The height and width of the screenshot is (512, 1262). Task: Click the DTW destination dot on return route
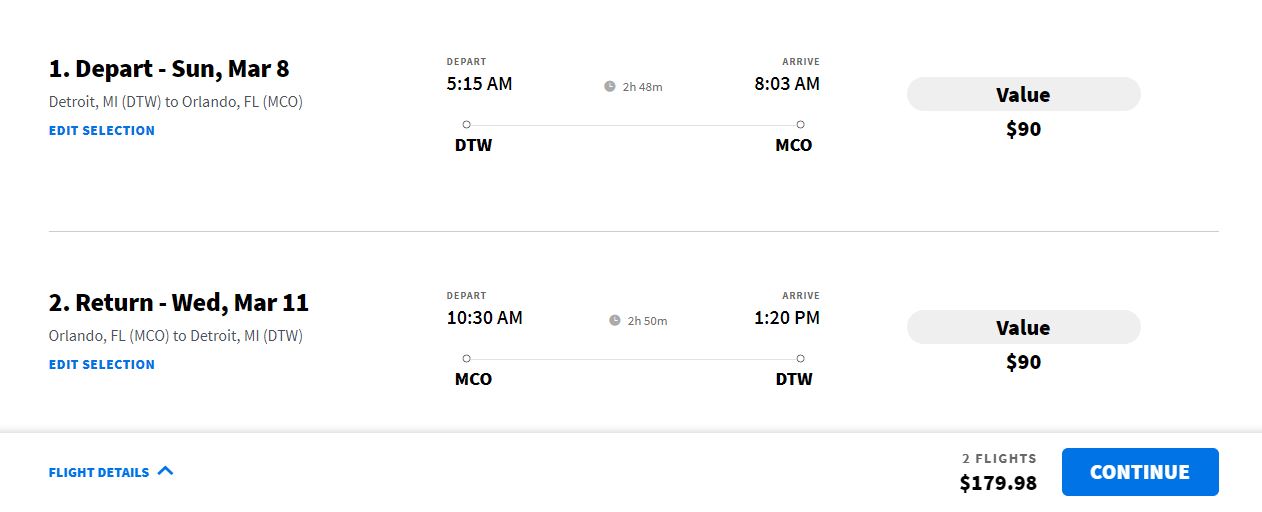pos(800,359)
